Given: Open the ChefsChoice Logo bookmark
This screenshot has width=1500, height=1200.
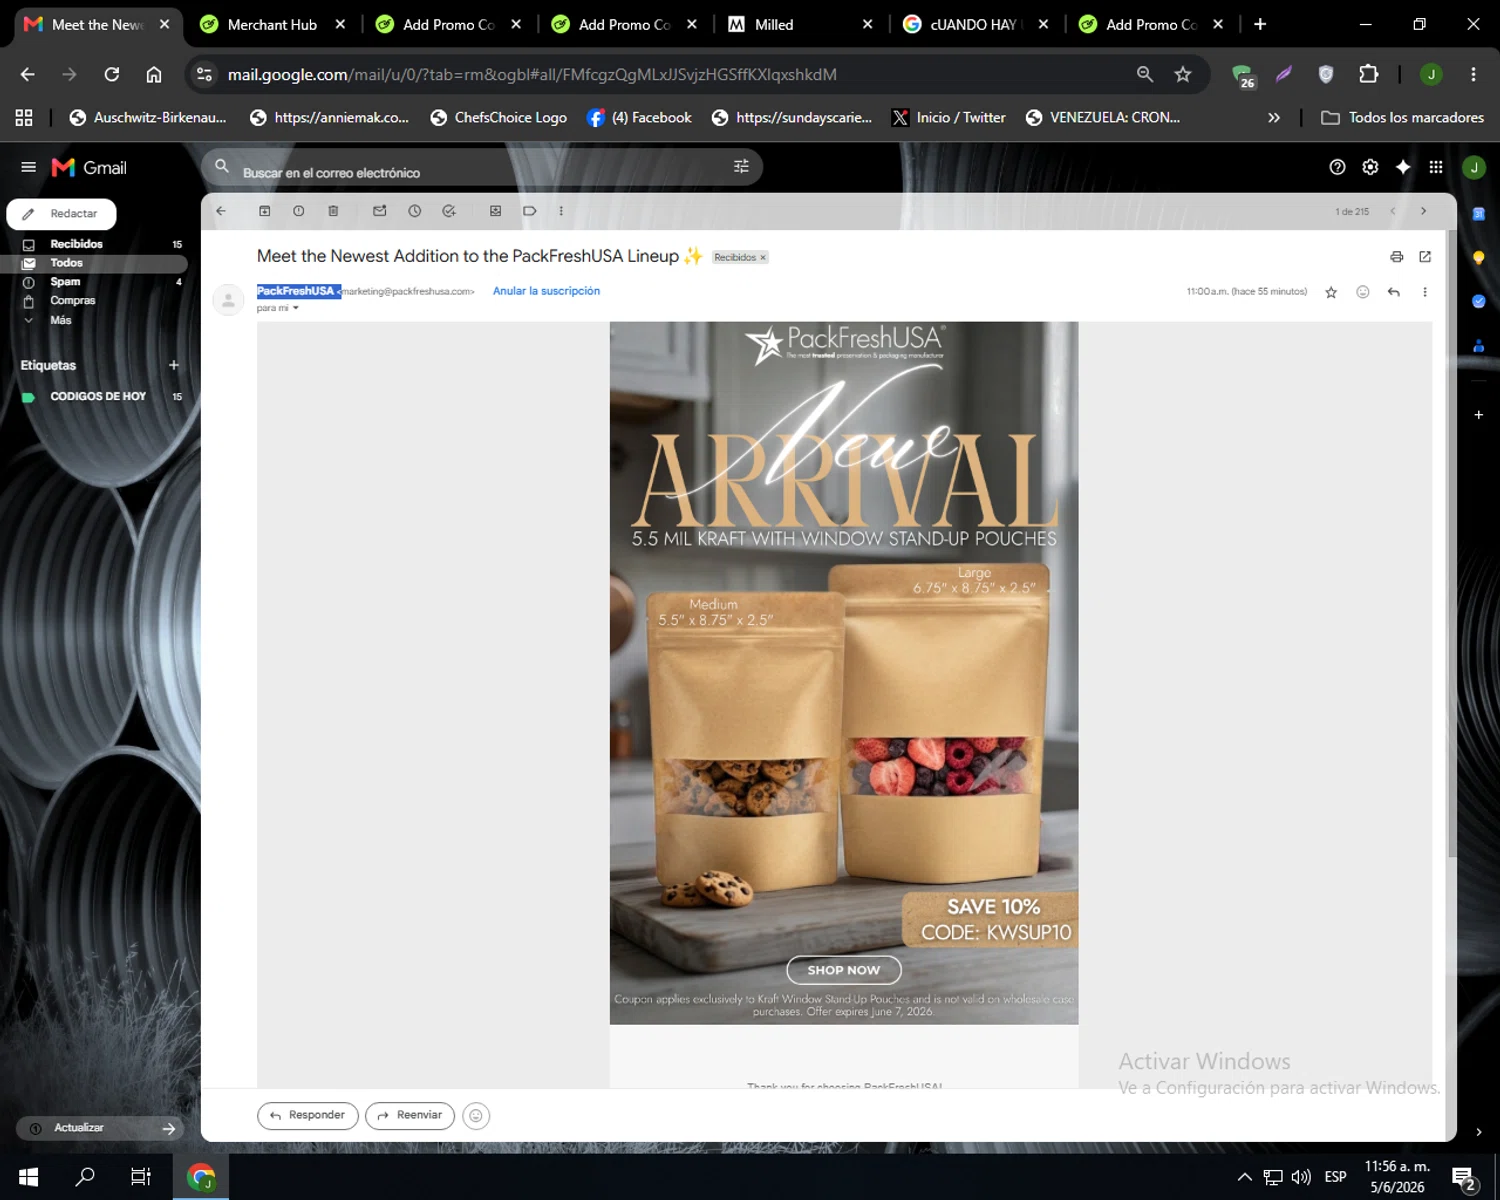Looking at the screenshot, I should (x=499, y=117).
